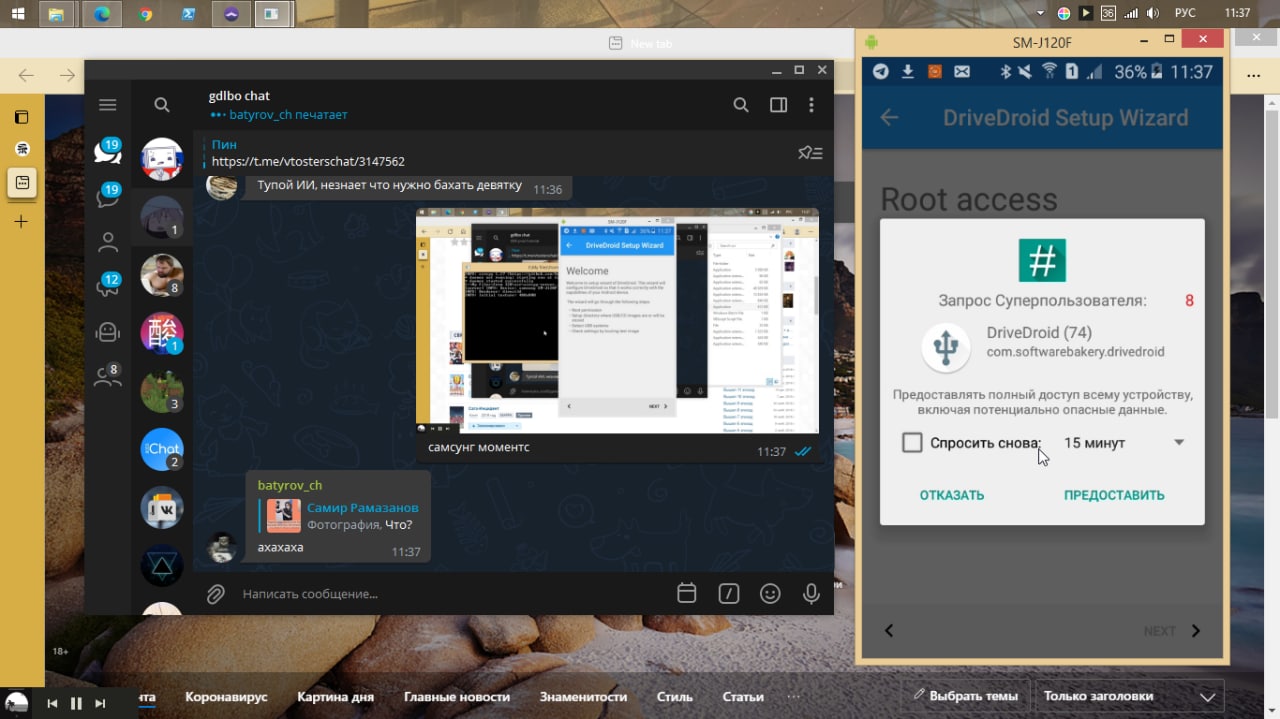Add new item with sidebar plus icon
The height and width of the screenshot is (719, 1280).
[x=21, y=221]
